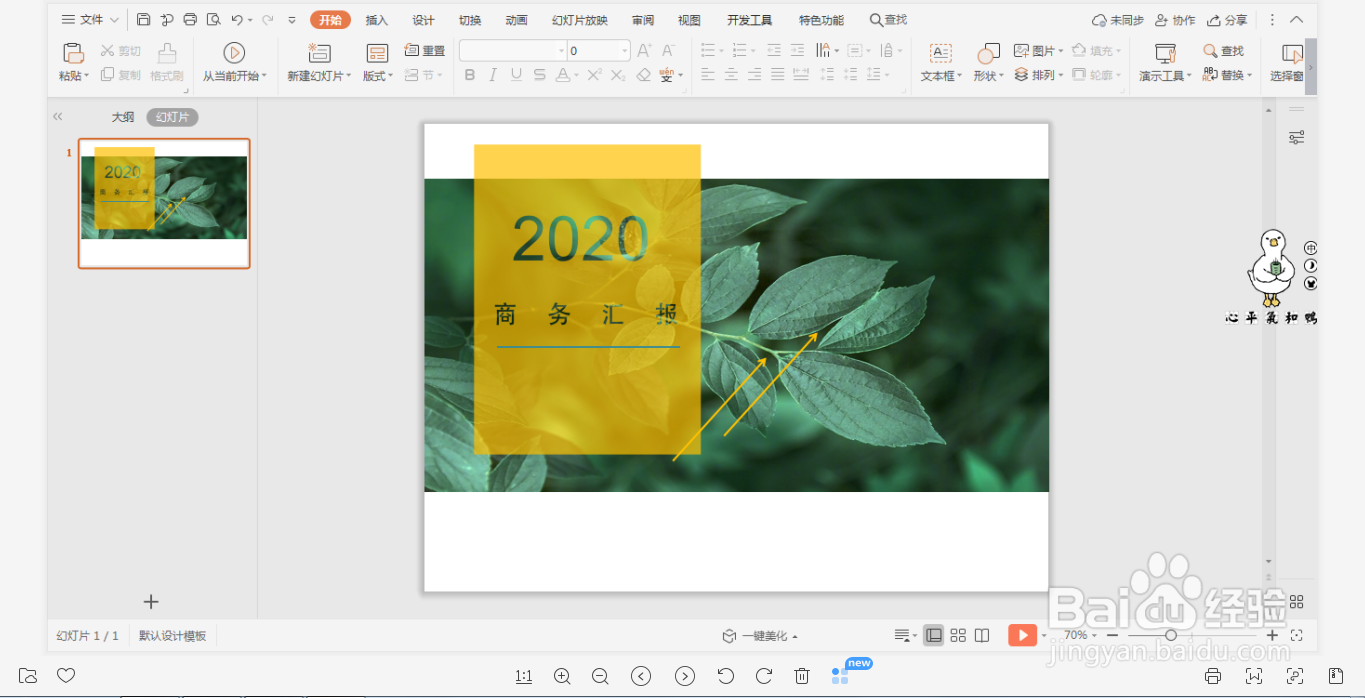Add a new slide with plus button
The height and width of the screenshot is (698, 1365).
[x=151, y=601]
